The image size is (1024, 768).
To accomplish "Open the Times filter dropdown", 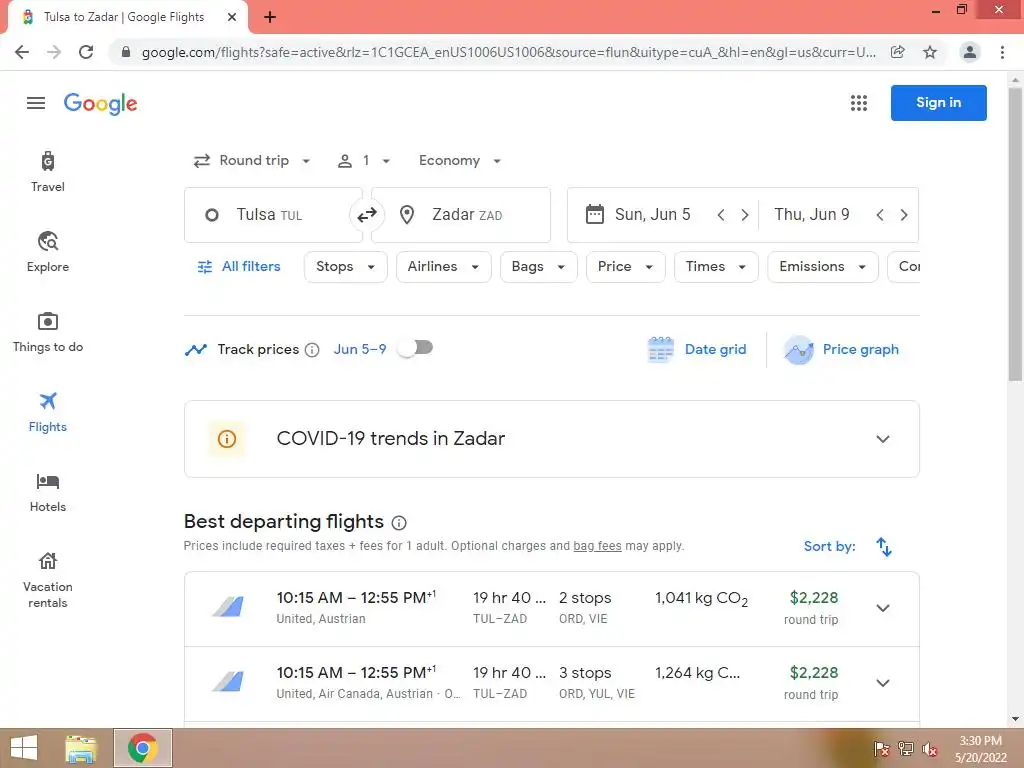I will 716,266.
